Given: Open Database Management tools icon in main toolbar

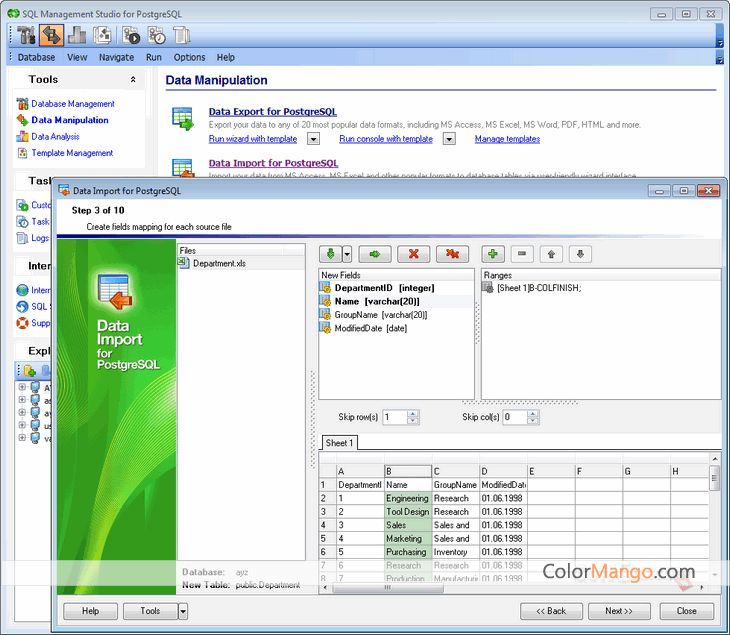Looking at the screenshot, I should [26, 35].
